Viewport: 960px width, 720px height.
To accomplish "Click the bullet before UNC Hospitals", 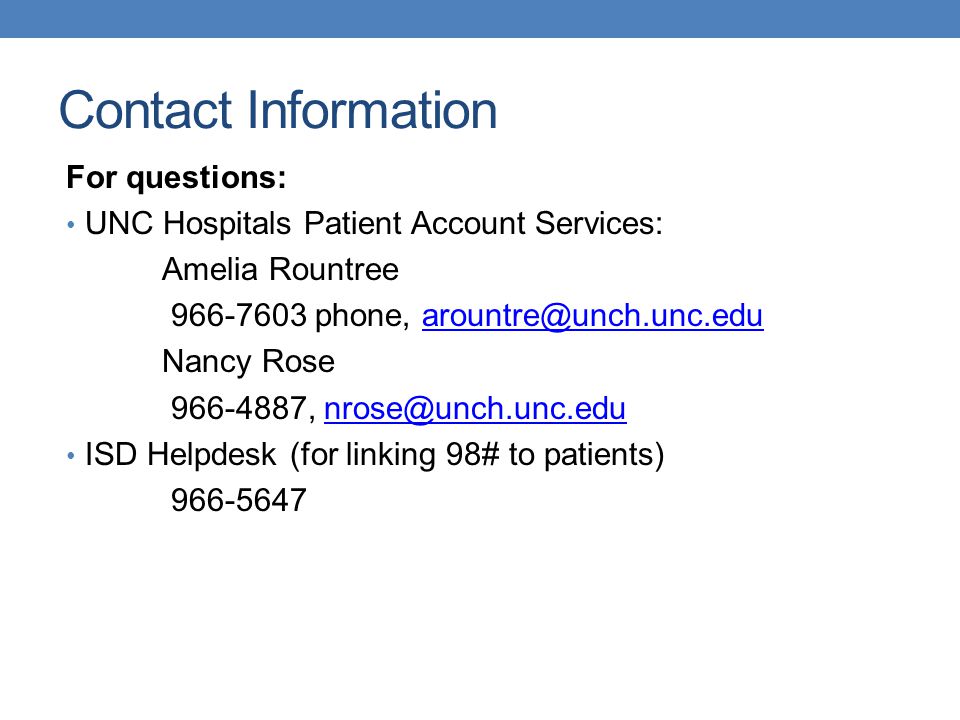I will (71, 225).
